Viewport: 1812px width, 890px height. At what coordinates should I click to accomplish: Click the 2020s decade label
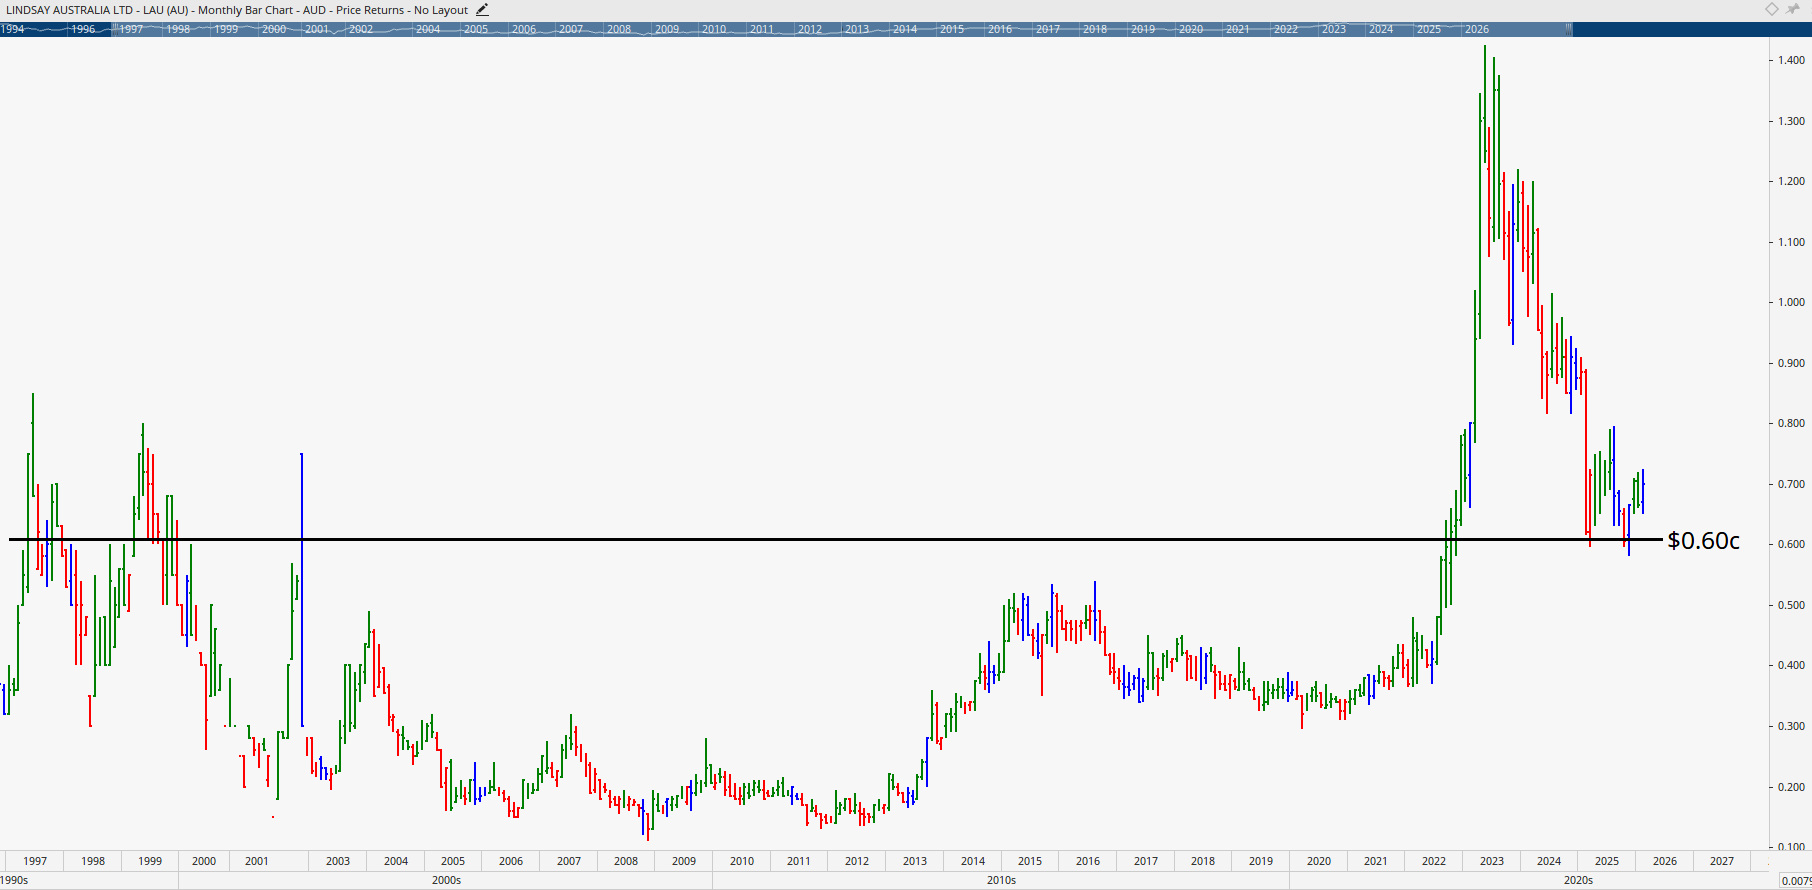(1578, 880)
